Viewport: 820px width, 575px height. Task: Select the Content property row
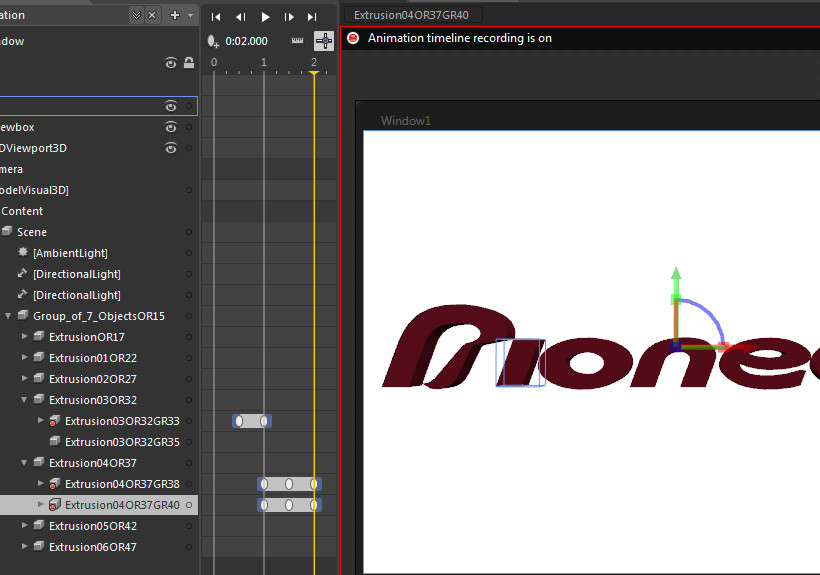22,211
